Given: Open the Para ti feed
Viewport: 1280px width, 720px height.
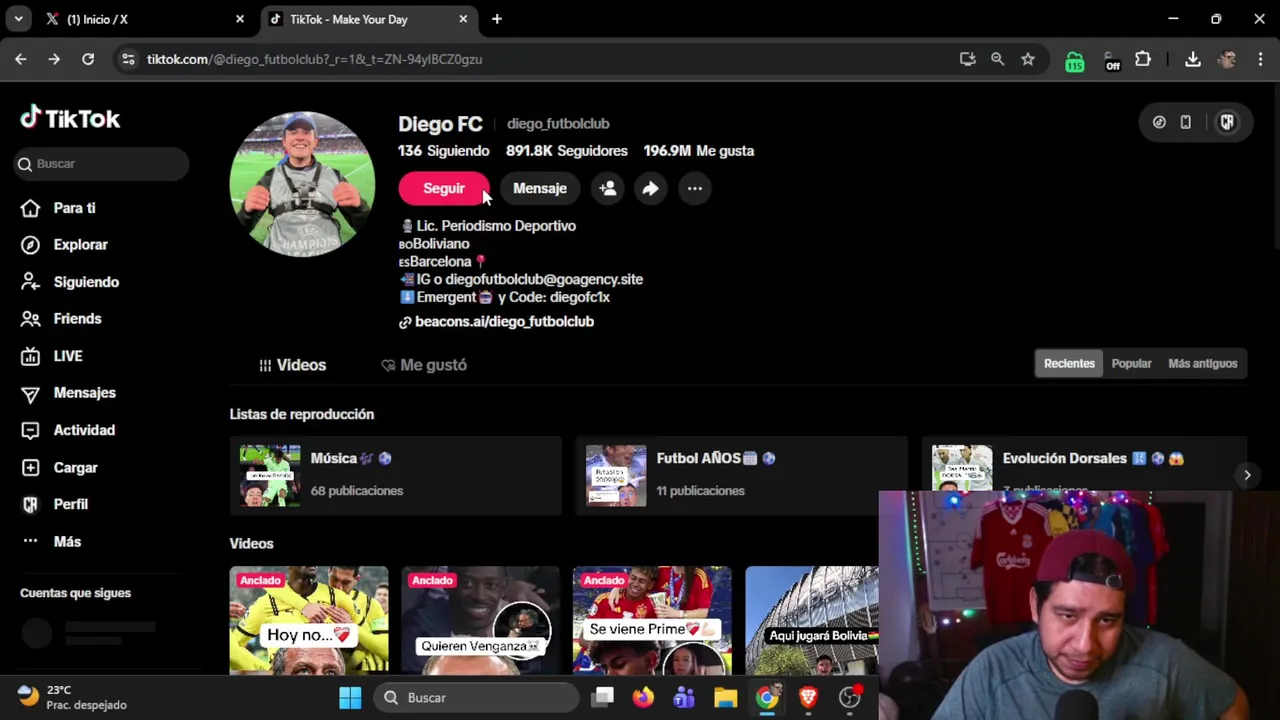Looking at the screenshot, I should pos(58,208).
